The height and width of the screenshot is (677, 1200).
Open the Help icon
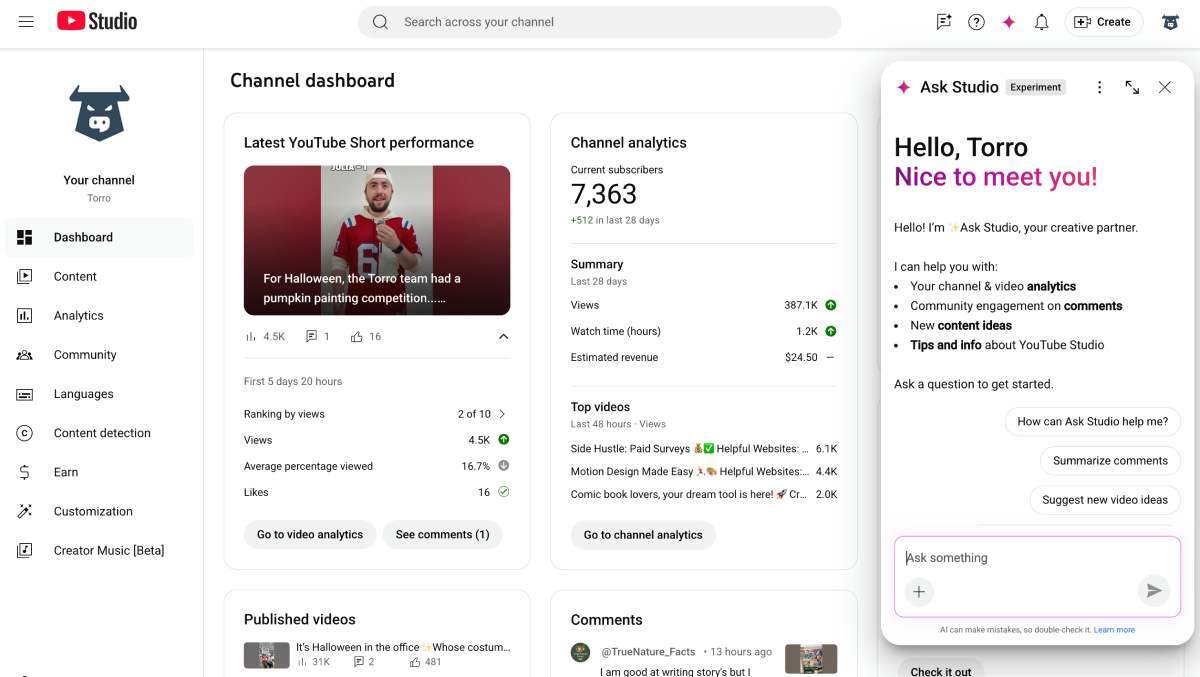click(x=976, y=21)
